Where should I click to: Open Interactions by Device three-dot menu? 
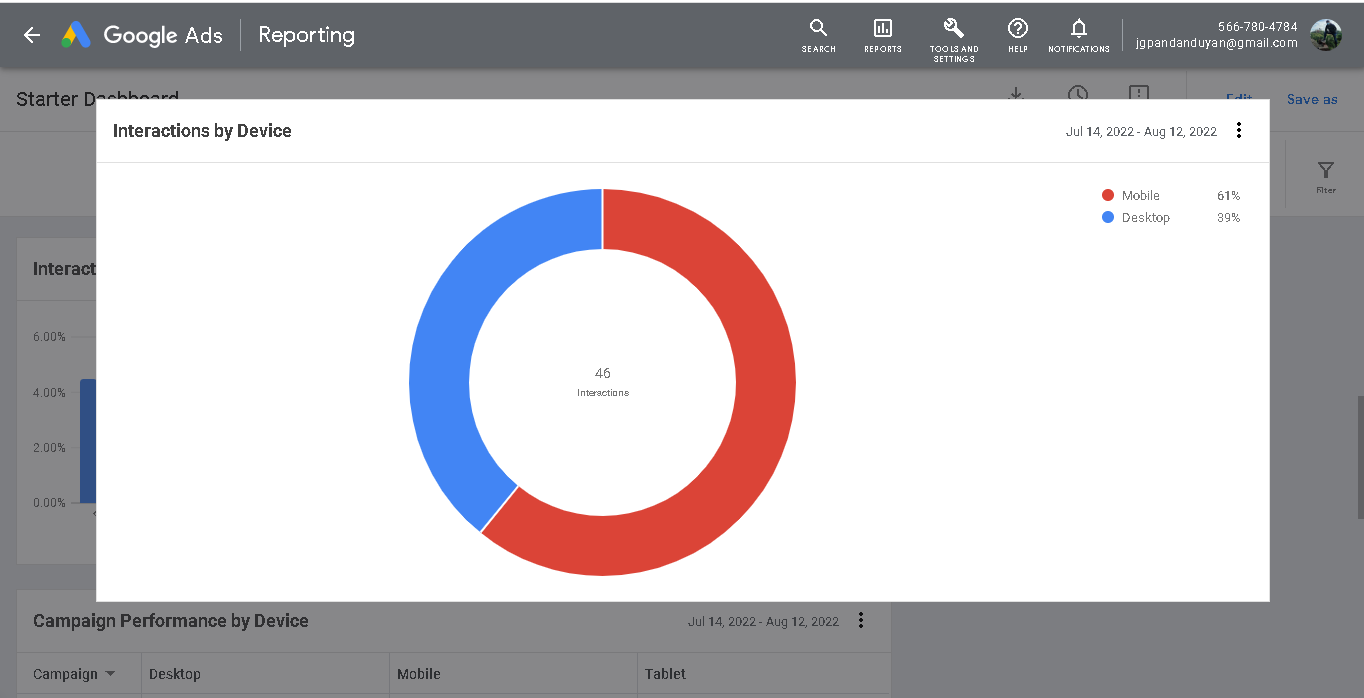click(1239, 130)
